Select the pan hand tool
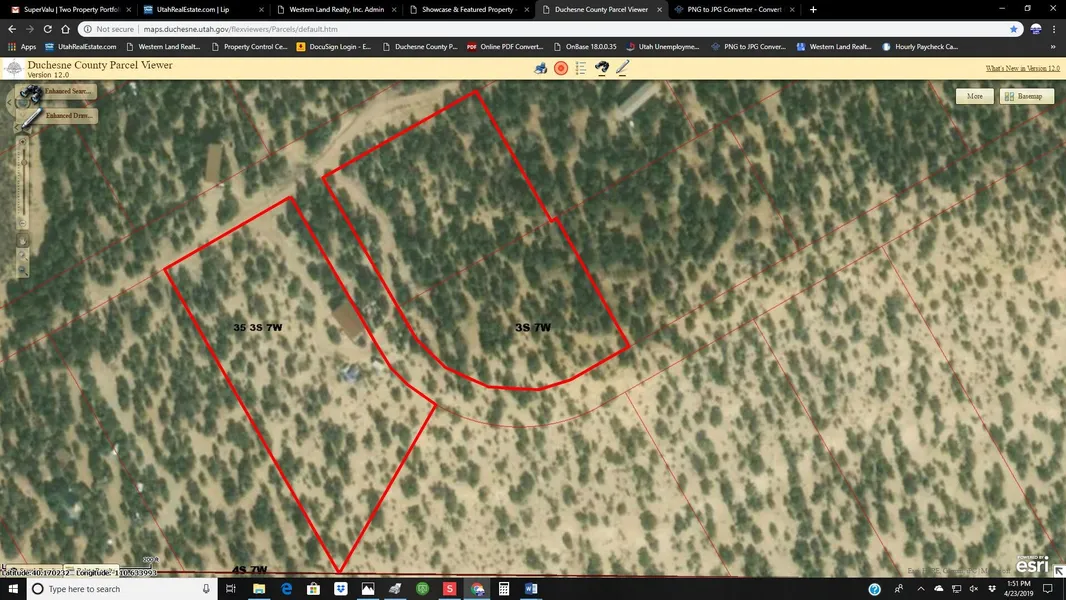Image resolution: width=1066 pixels, height=600 pixels. click(x=22, y=241)
